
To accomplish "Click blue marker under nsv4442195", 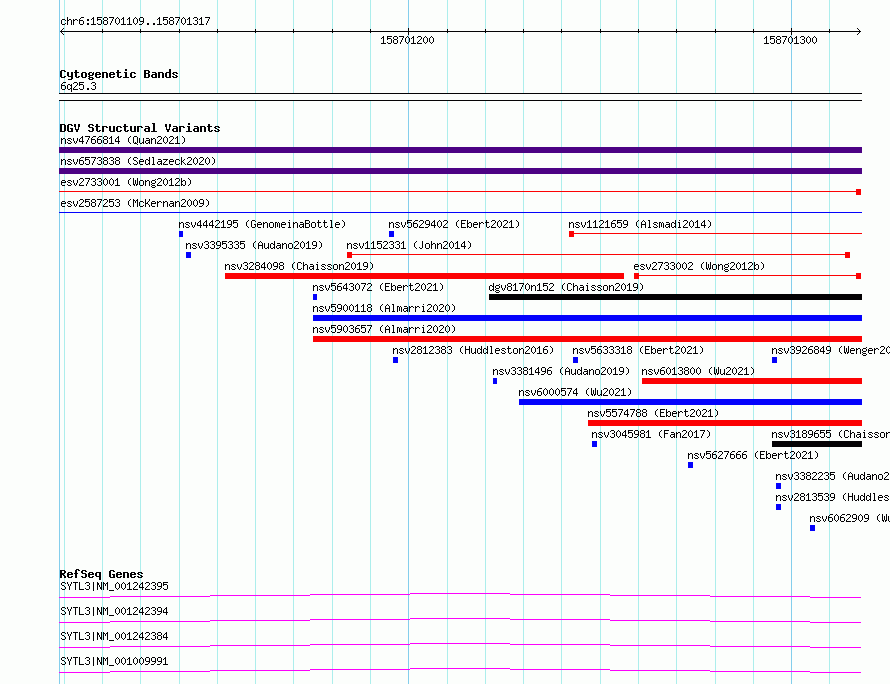I will [181, 234].
